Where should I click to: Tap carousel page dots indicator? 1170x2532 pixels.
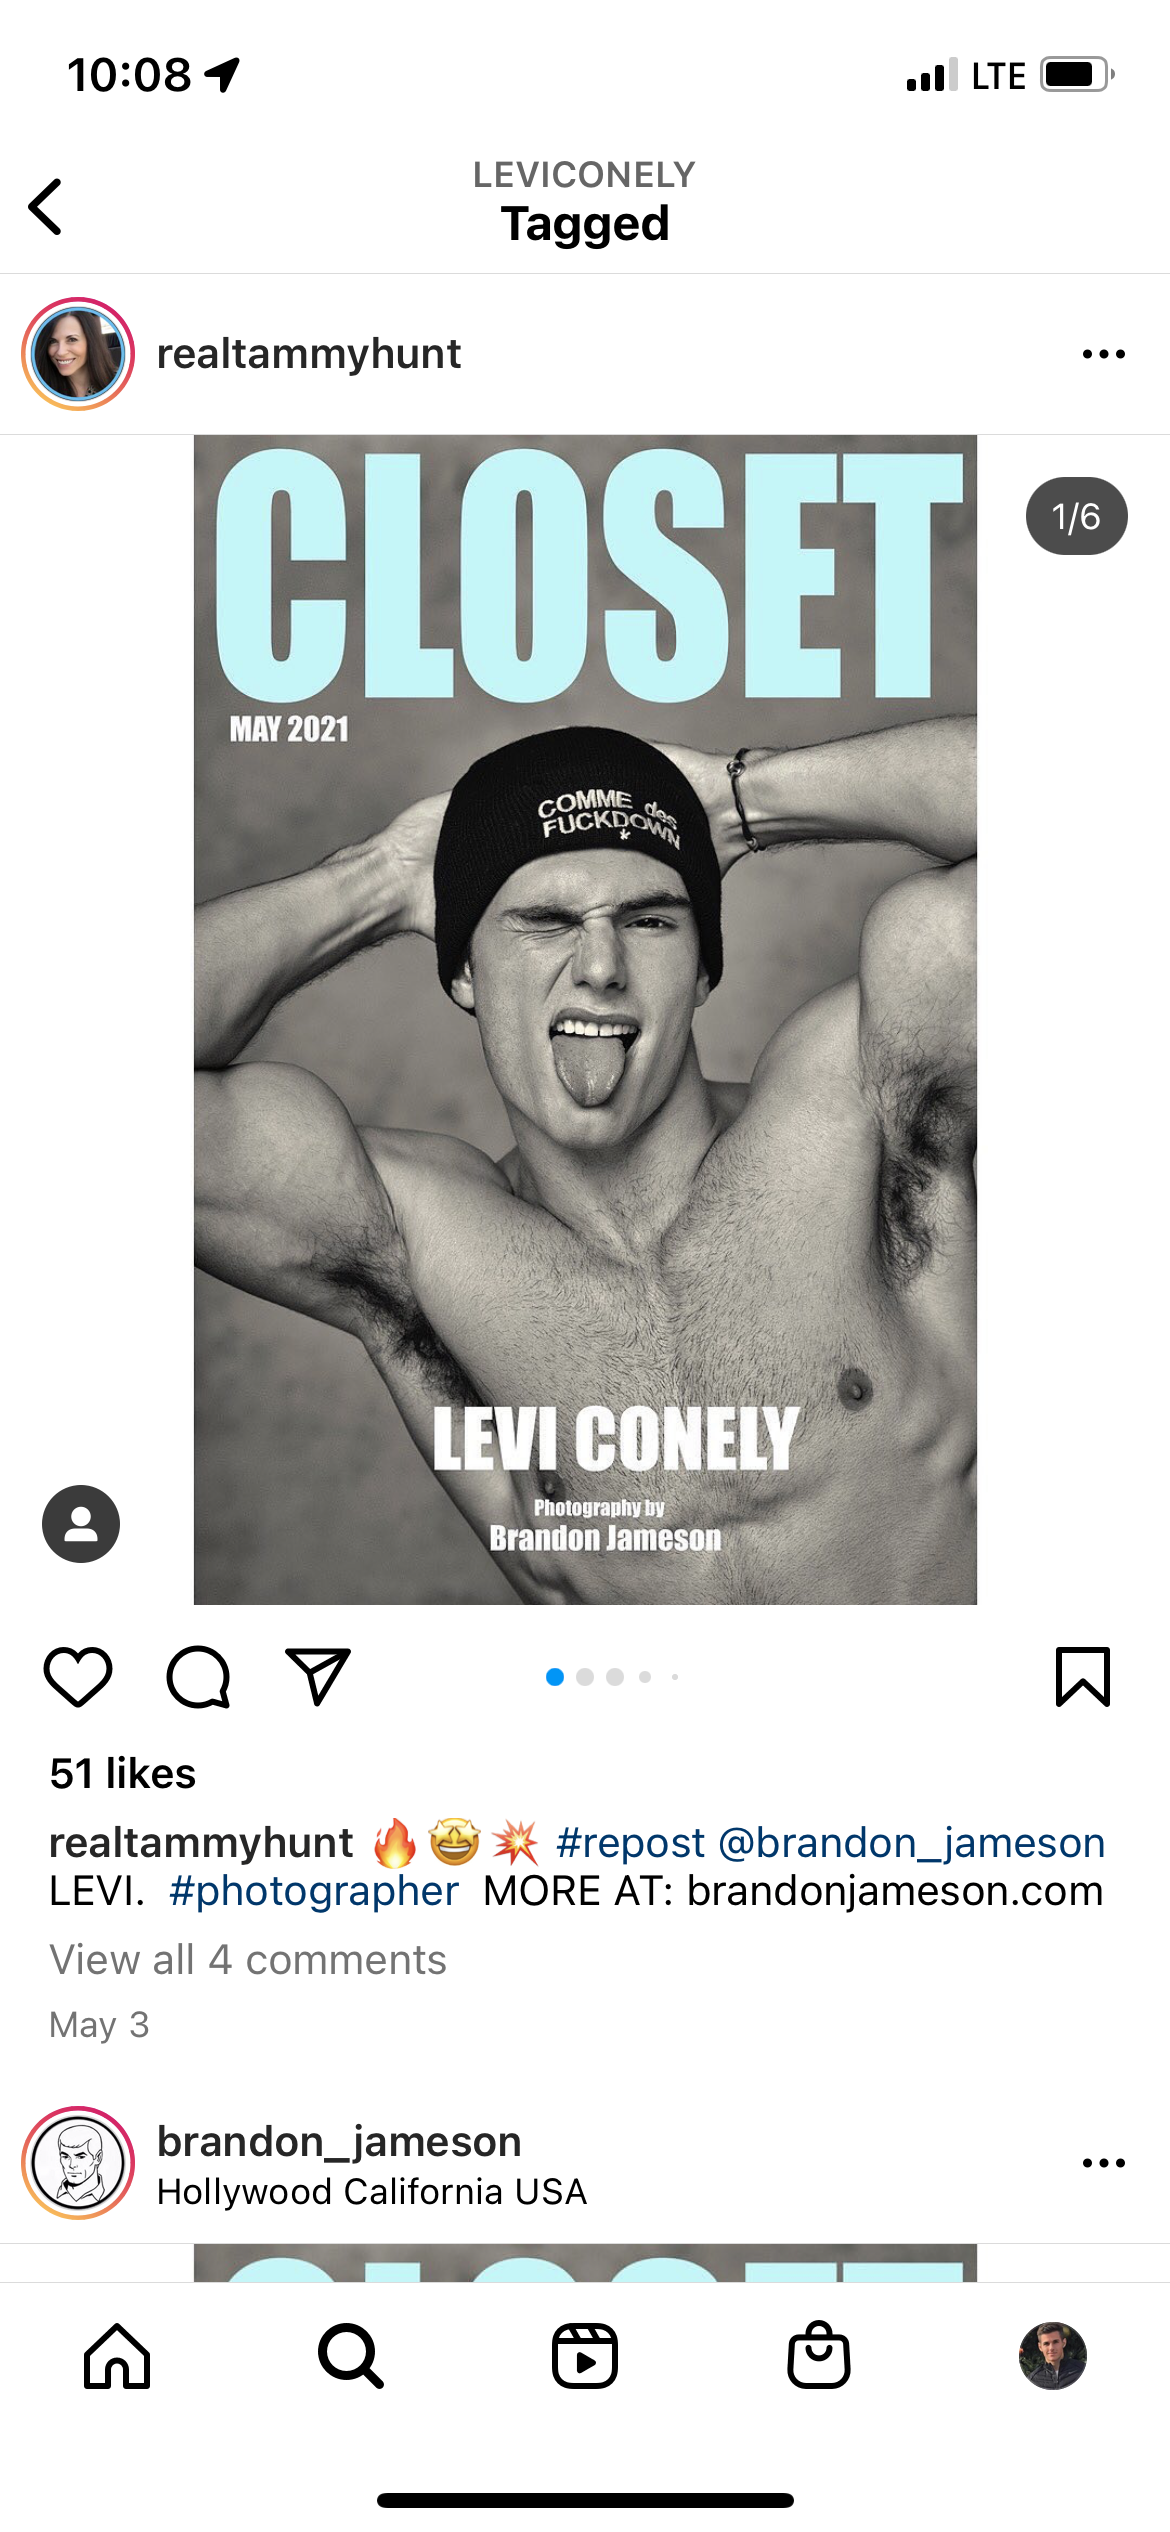612,1677
